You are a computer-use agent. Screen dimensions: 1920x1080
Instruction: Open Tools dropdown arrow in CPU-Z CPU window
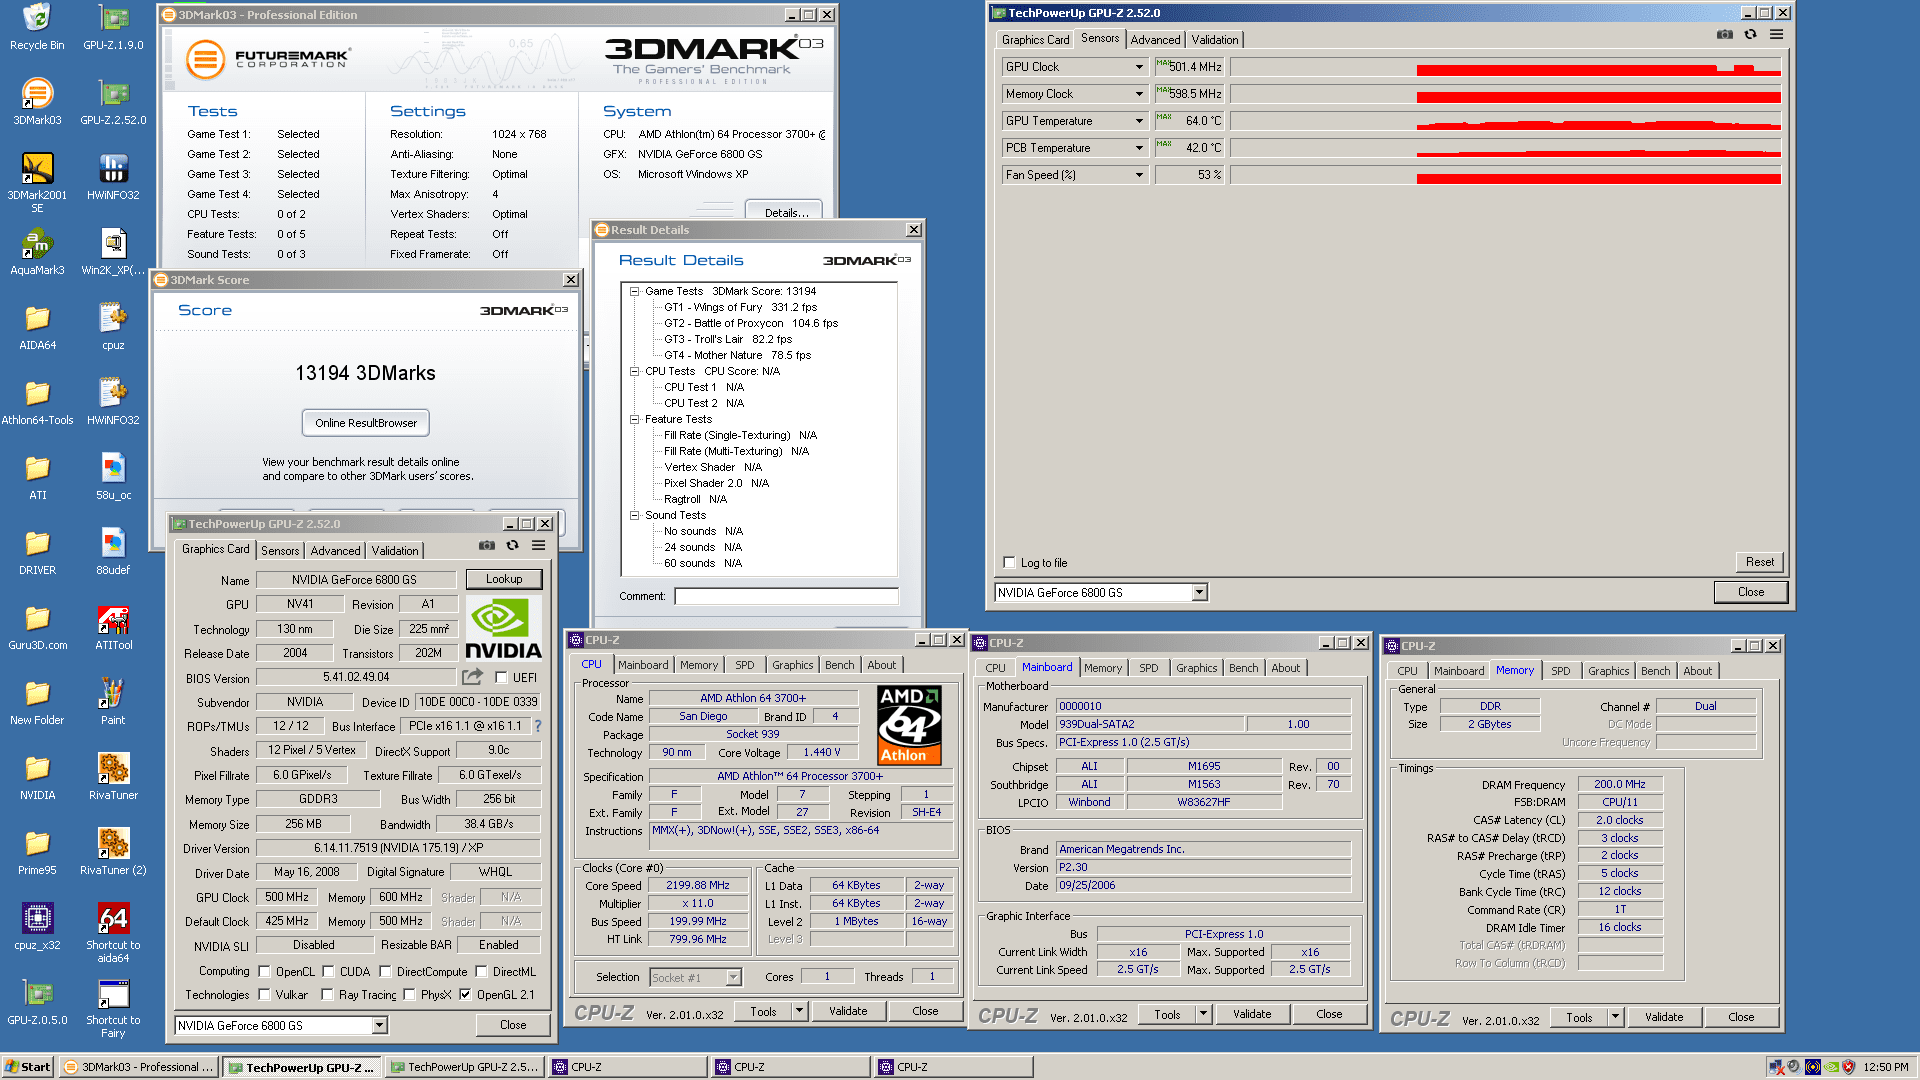(799, 1011)
